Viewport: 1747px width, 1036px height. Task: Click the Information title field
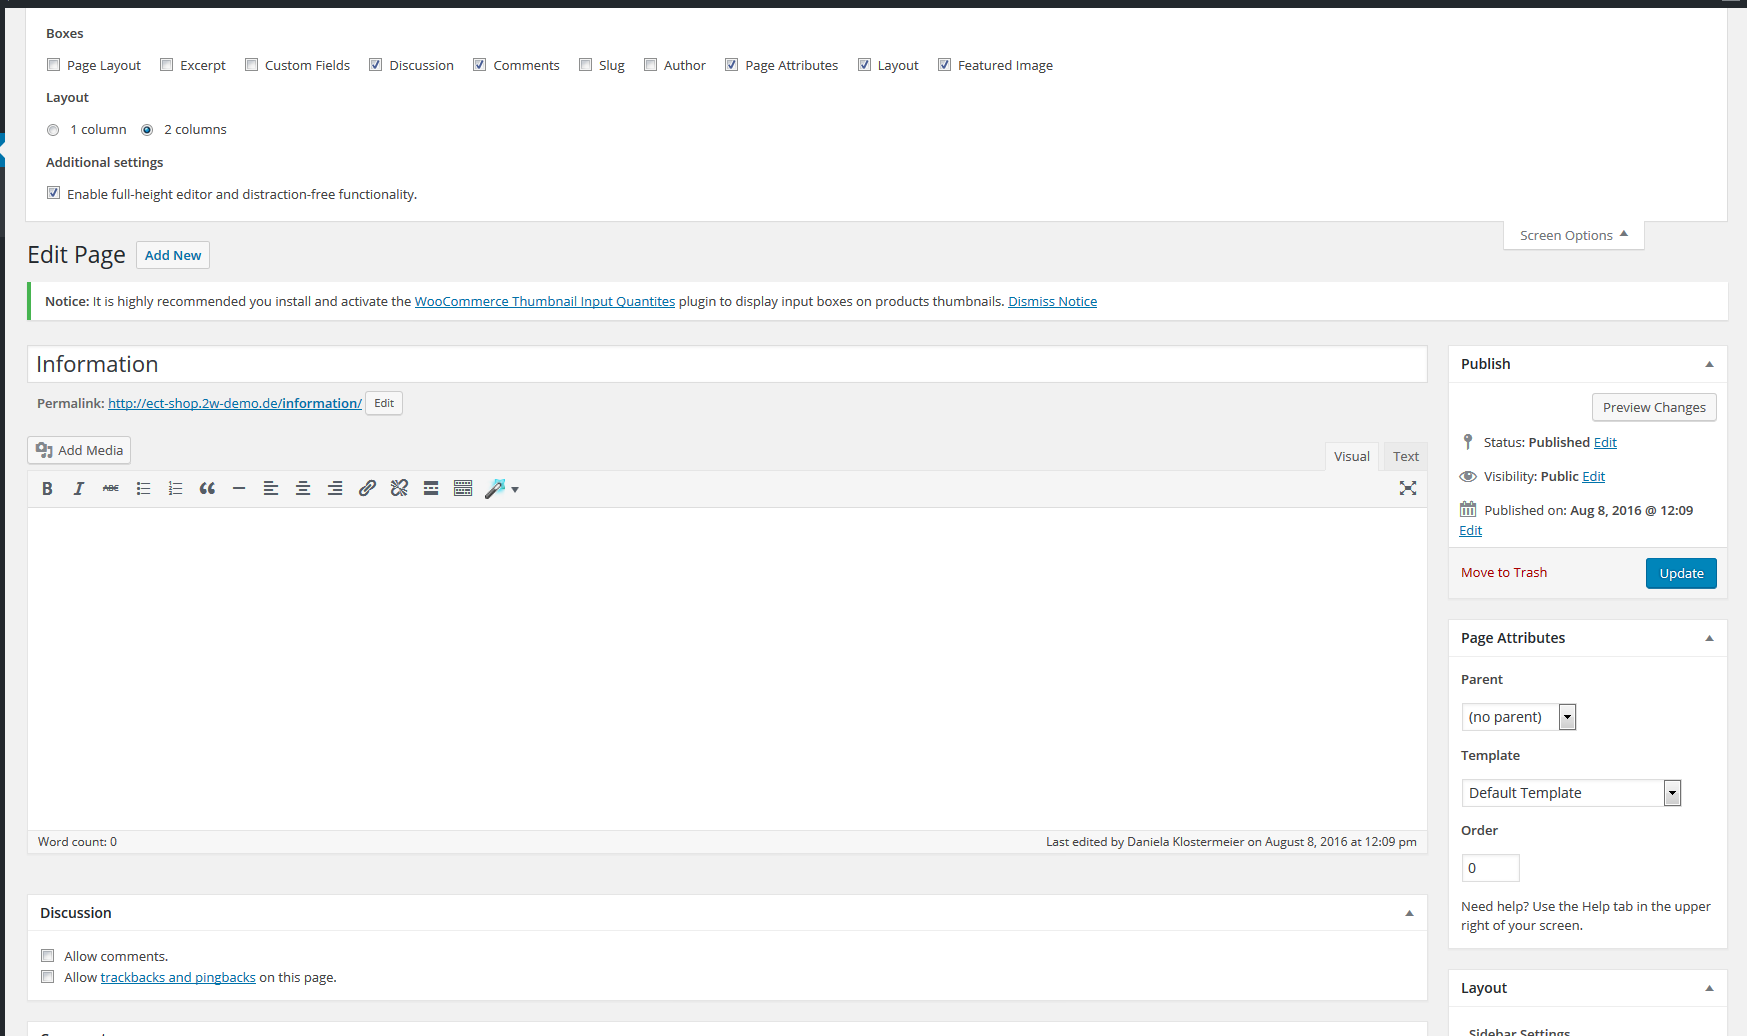727,364
